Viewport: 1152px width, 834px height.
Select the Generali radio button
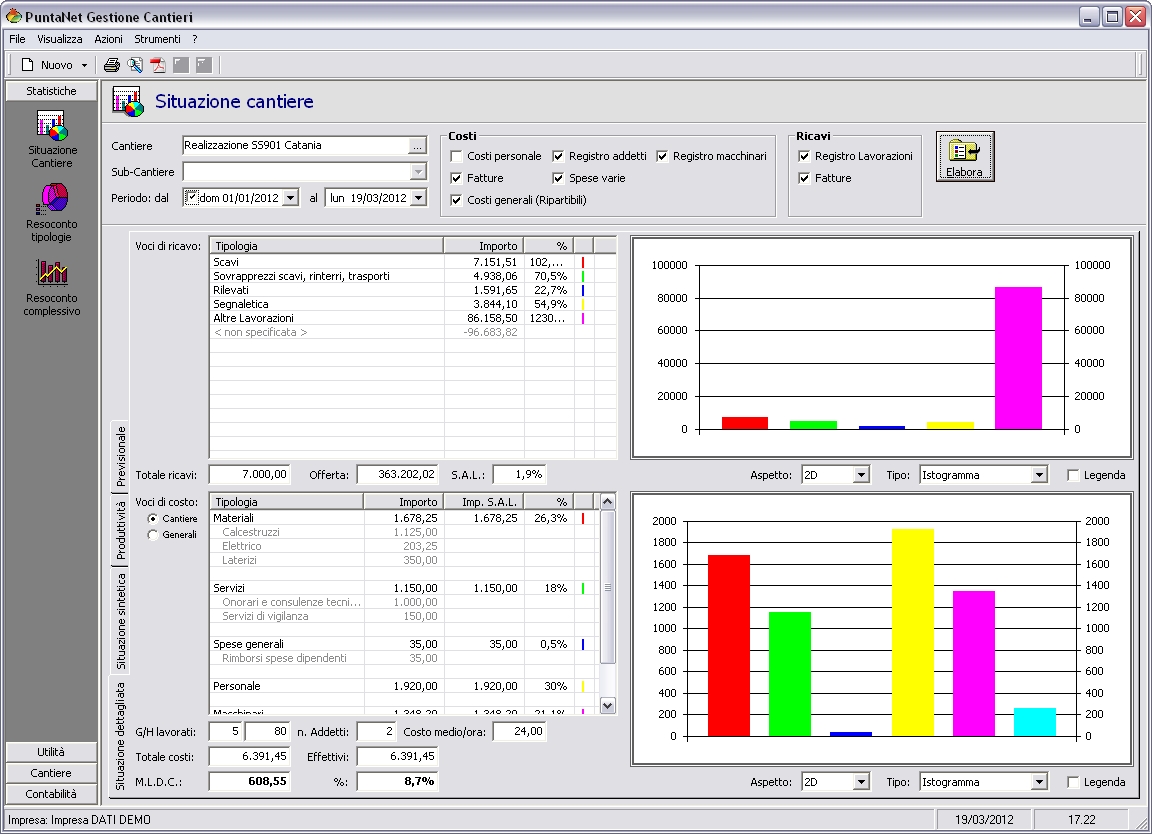(x=153, y=535)
